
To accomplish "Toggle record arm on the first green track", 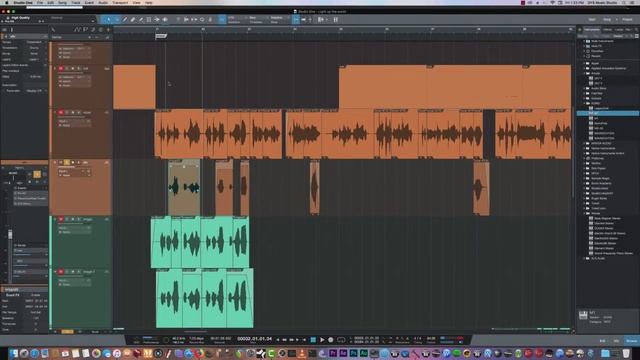I will pos(61,219).
